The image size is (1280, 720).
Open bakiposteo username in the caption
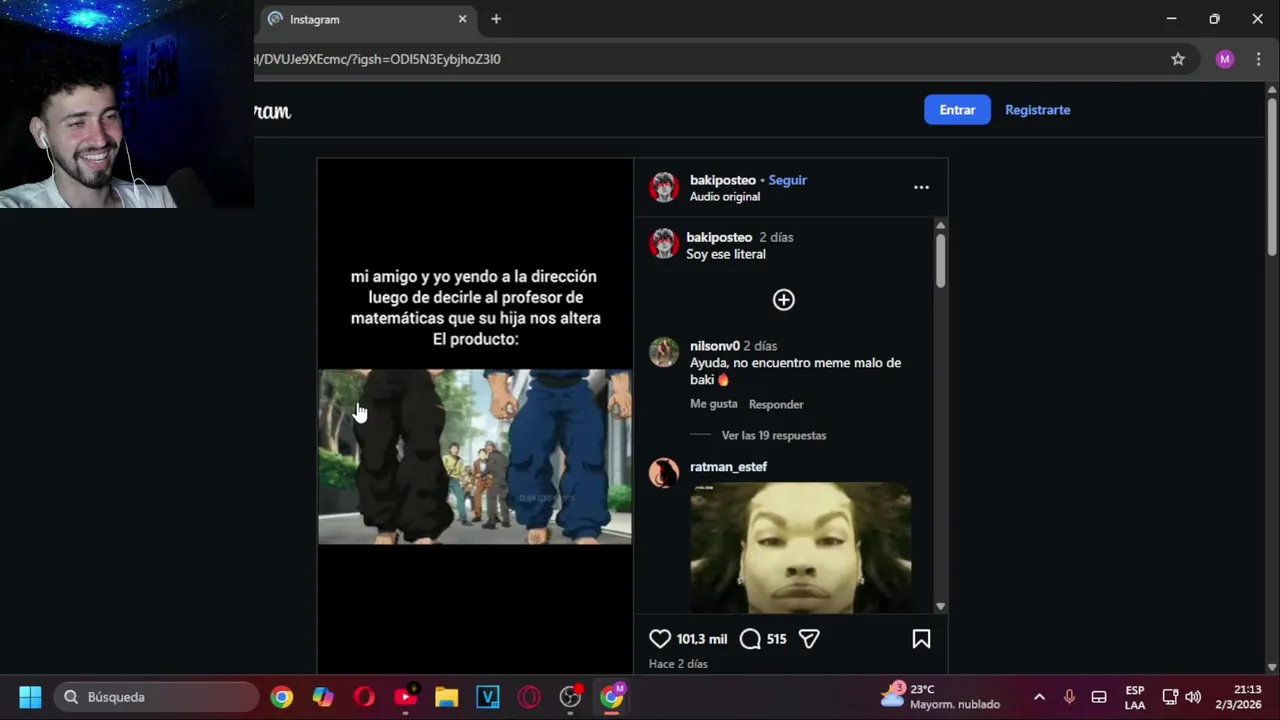click(x=719, y=237)
